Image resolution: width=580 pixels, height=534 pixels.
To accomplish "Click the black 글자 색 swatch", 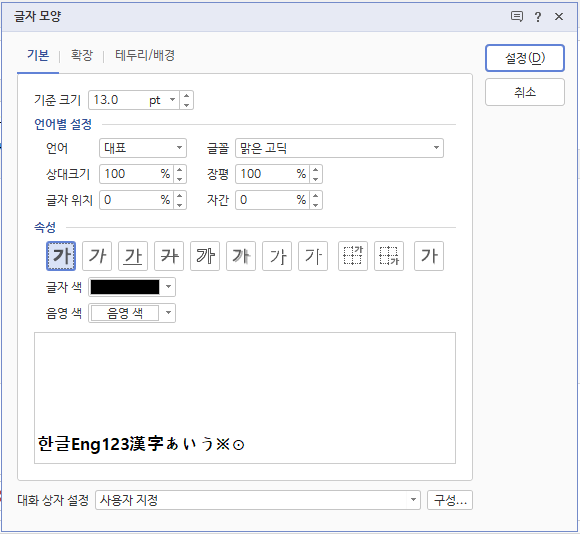I will pos(125,287).
